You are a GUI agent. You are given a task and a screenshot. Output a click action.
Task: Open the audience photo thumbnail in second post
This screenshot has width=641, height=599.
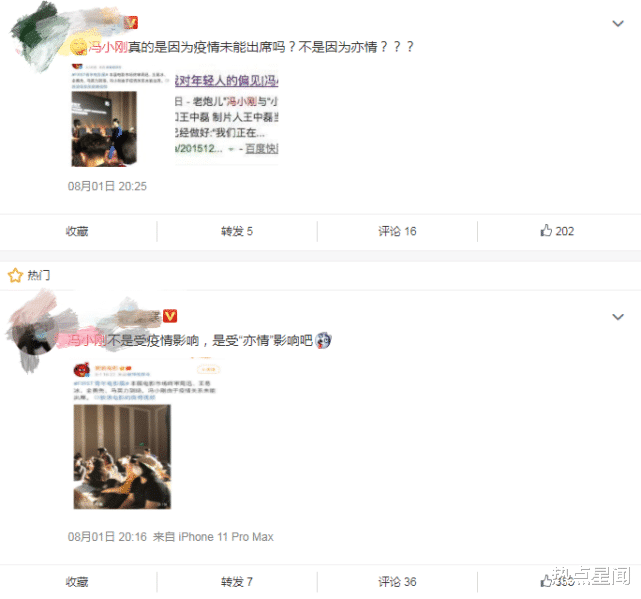(x=122, y=457)
